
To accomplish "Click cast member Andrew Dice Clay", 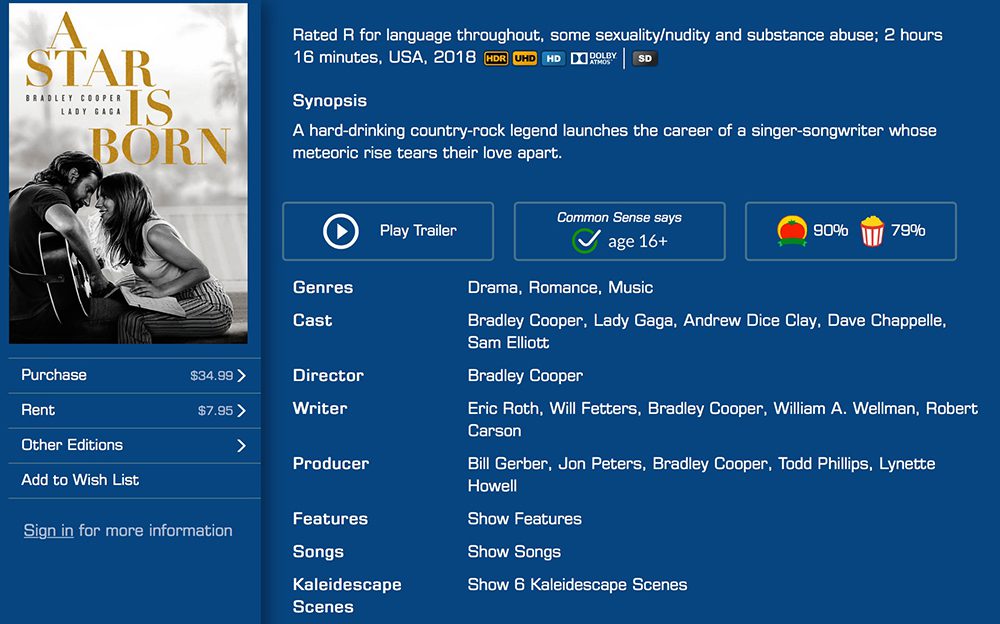I will coord(750,320).
